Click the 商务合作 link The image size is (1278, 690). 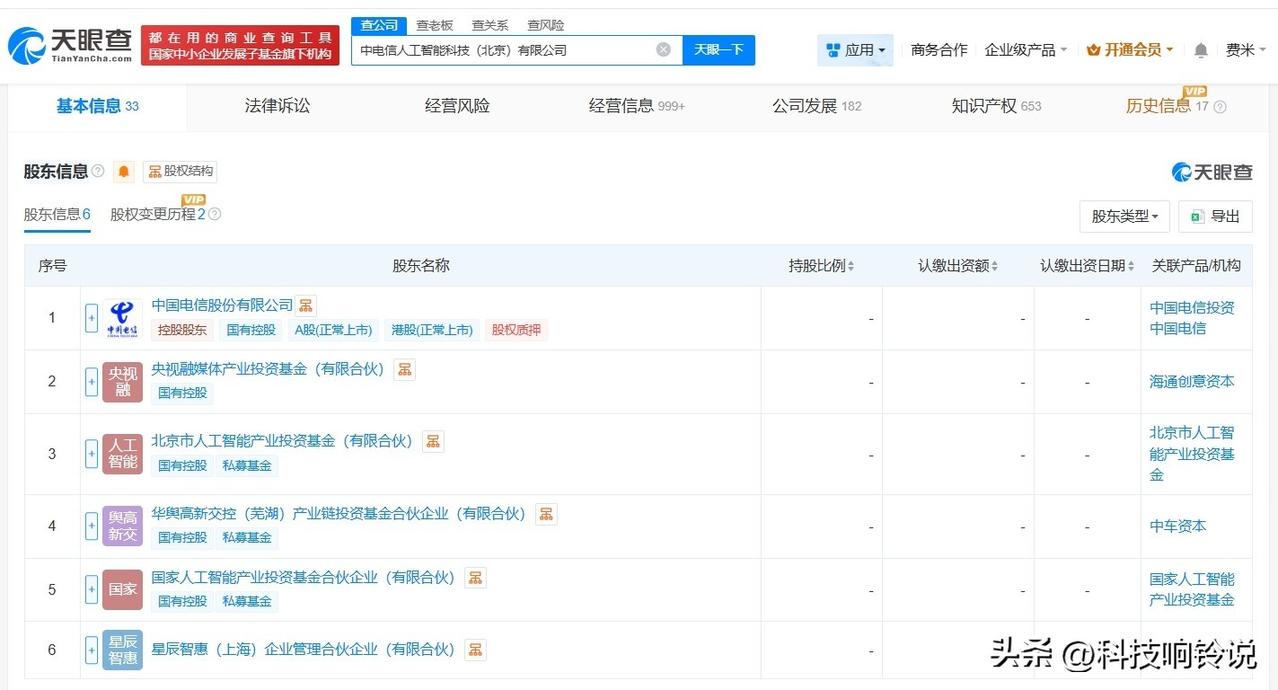(x=939, y=50)
